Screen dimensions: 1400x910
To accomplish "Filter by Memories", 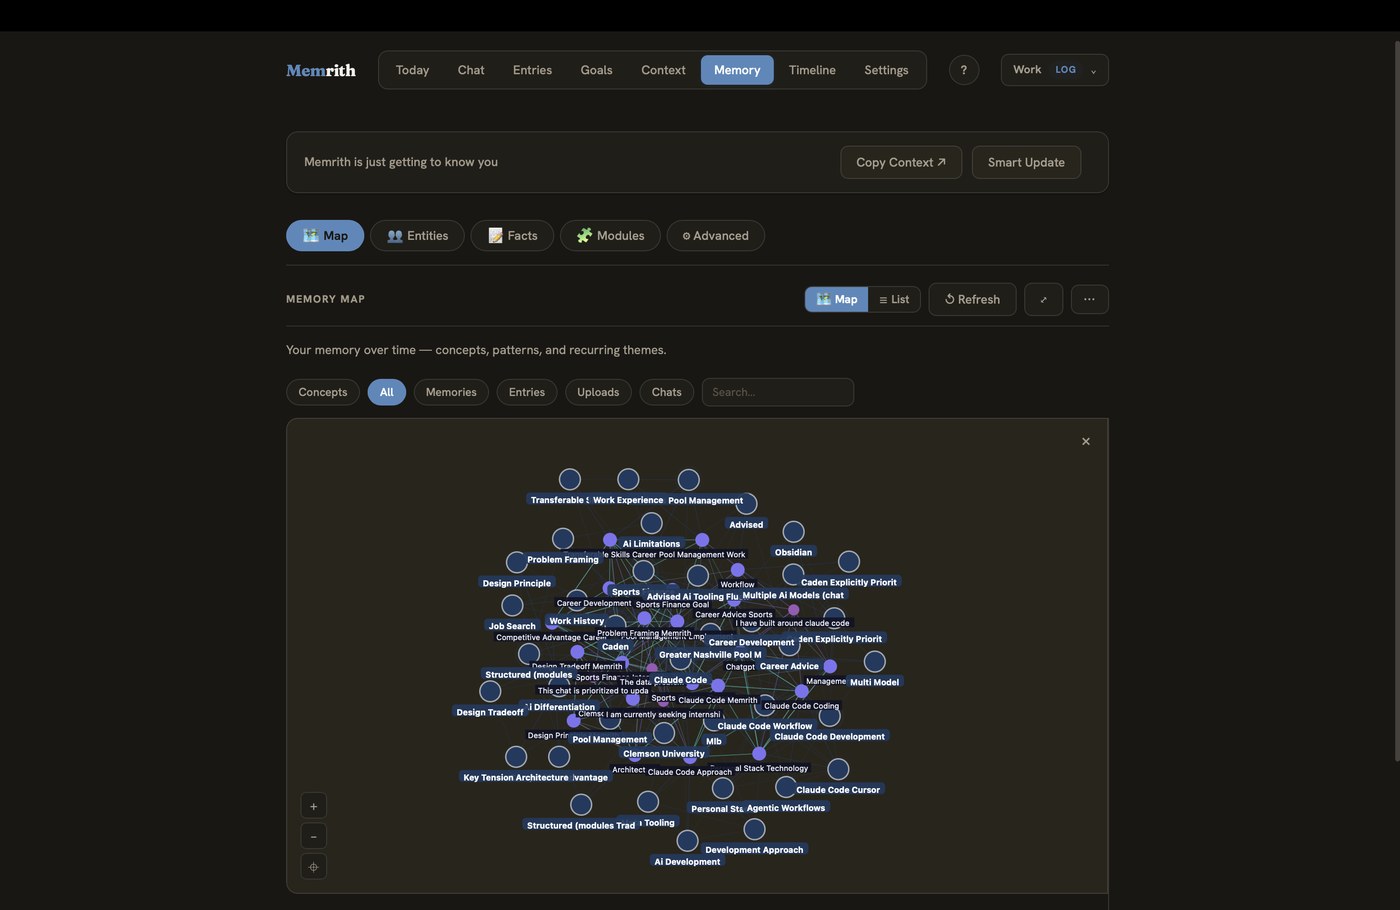I will click(451, 392).
